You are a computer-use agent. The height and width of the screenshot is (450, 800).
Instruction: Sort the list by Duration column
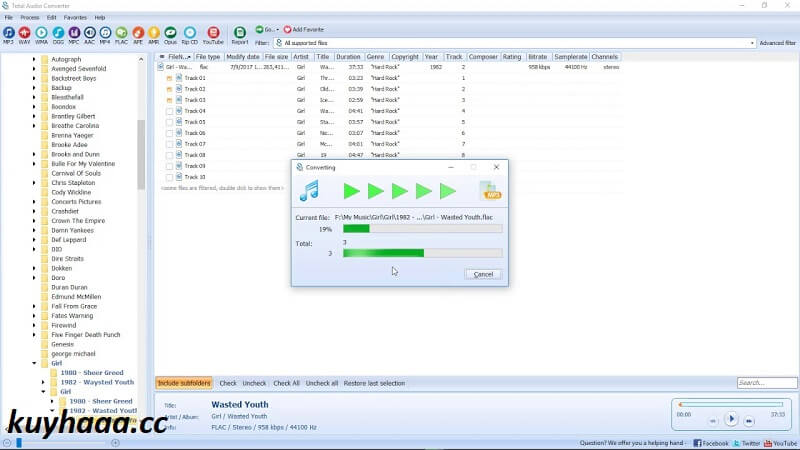(x=348, y=57)
